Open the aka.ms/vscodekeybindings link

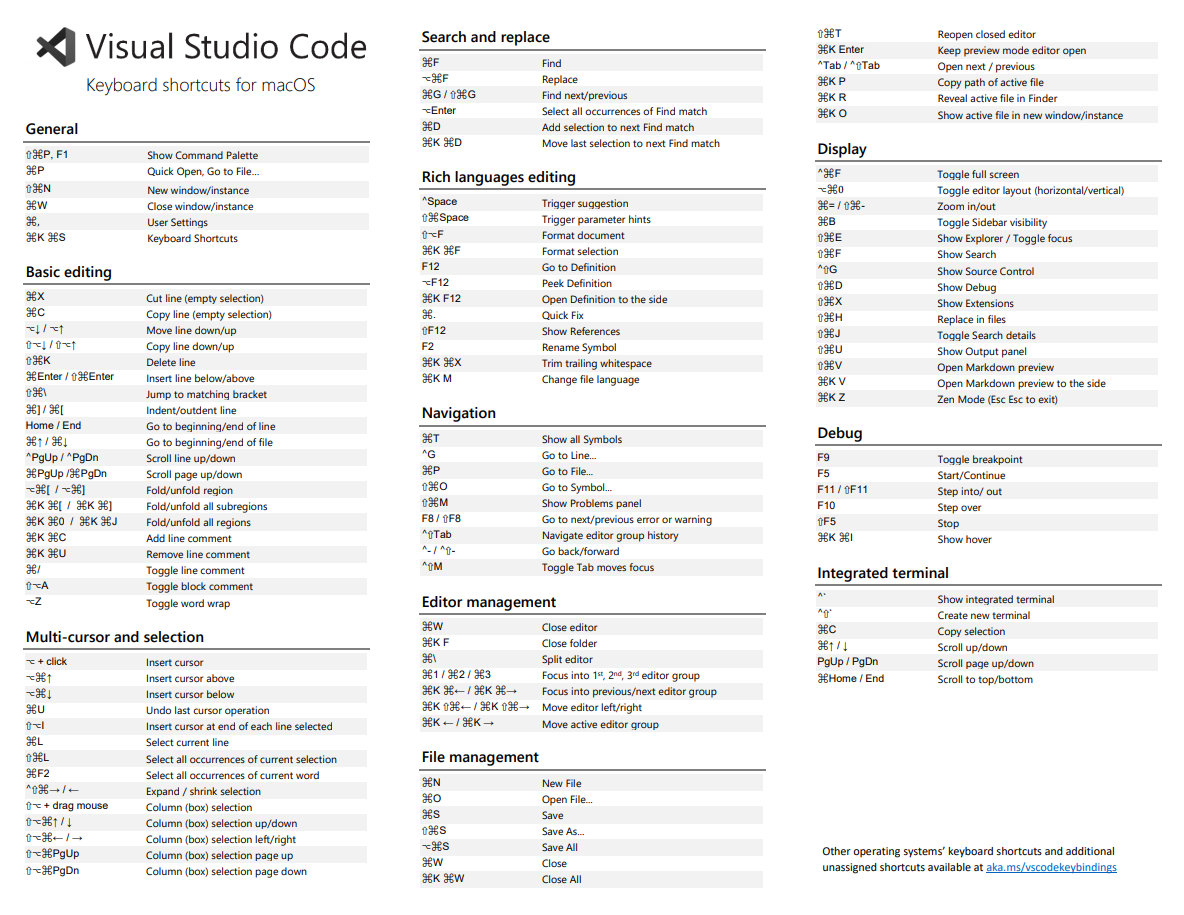tap(1051, 867)
